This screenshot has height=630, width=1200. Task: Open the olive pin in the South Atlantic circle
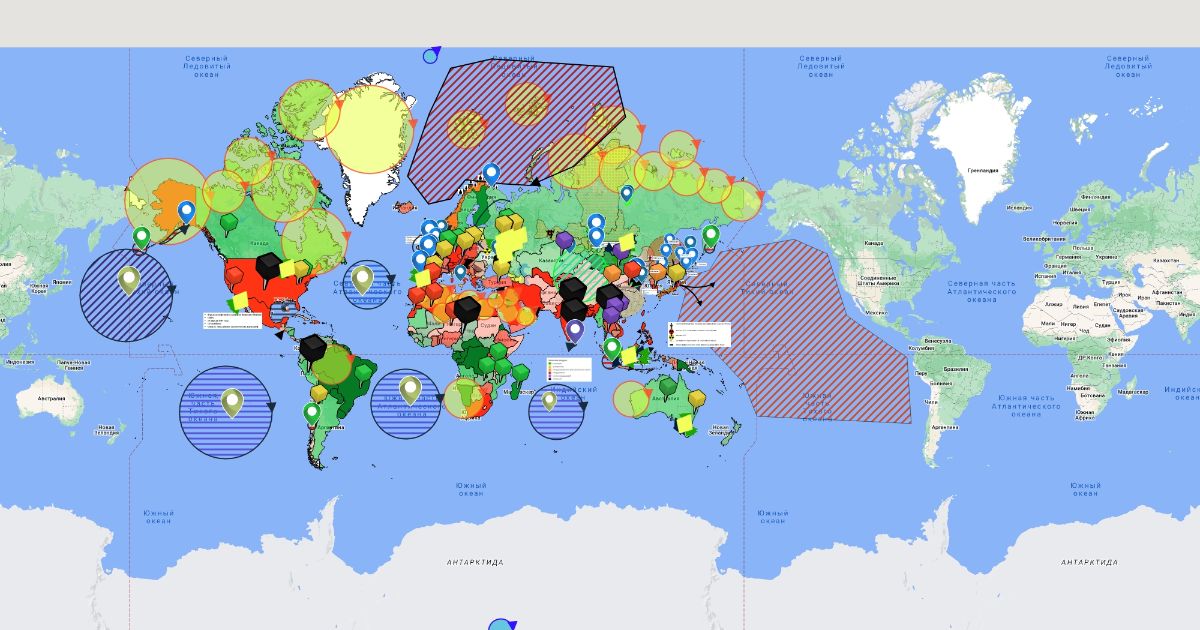tap(409, 388)
